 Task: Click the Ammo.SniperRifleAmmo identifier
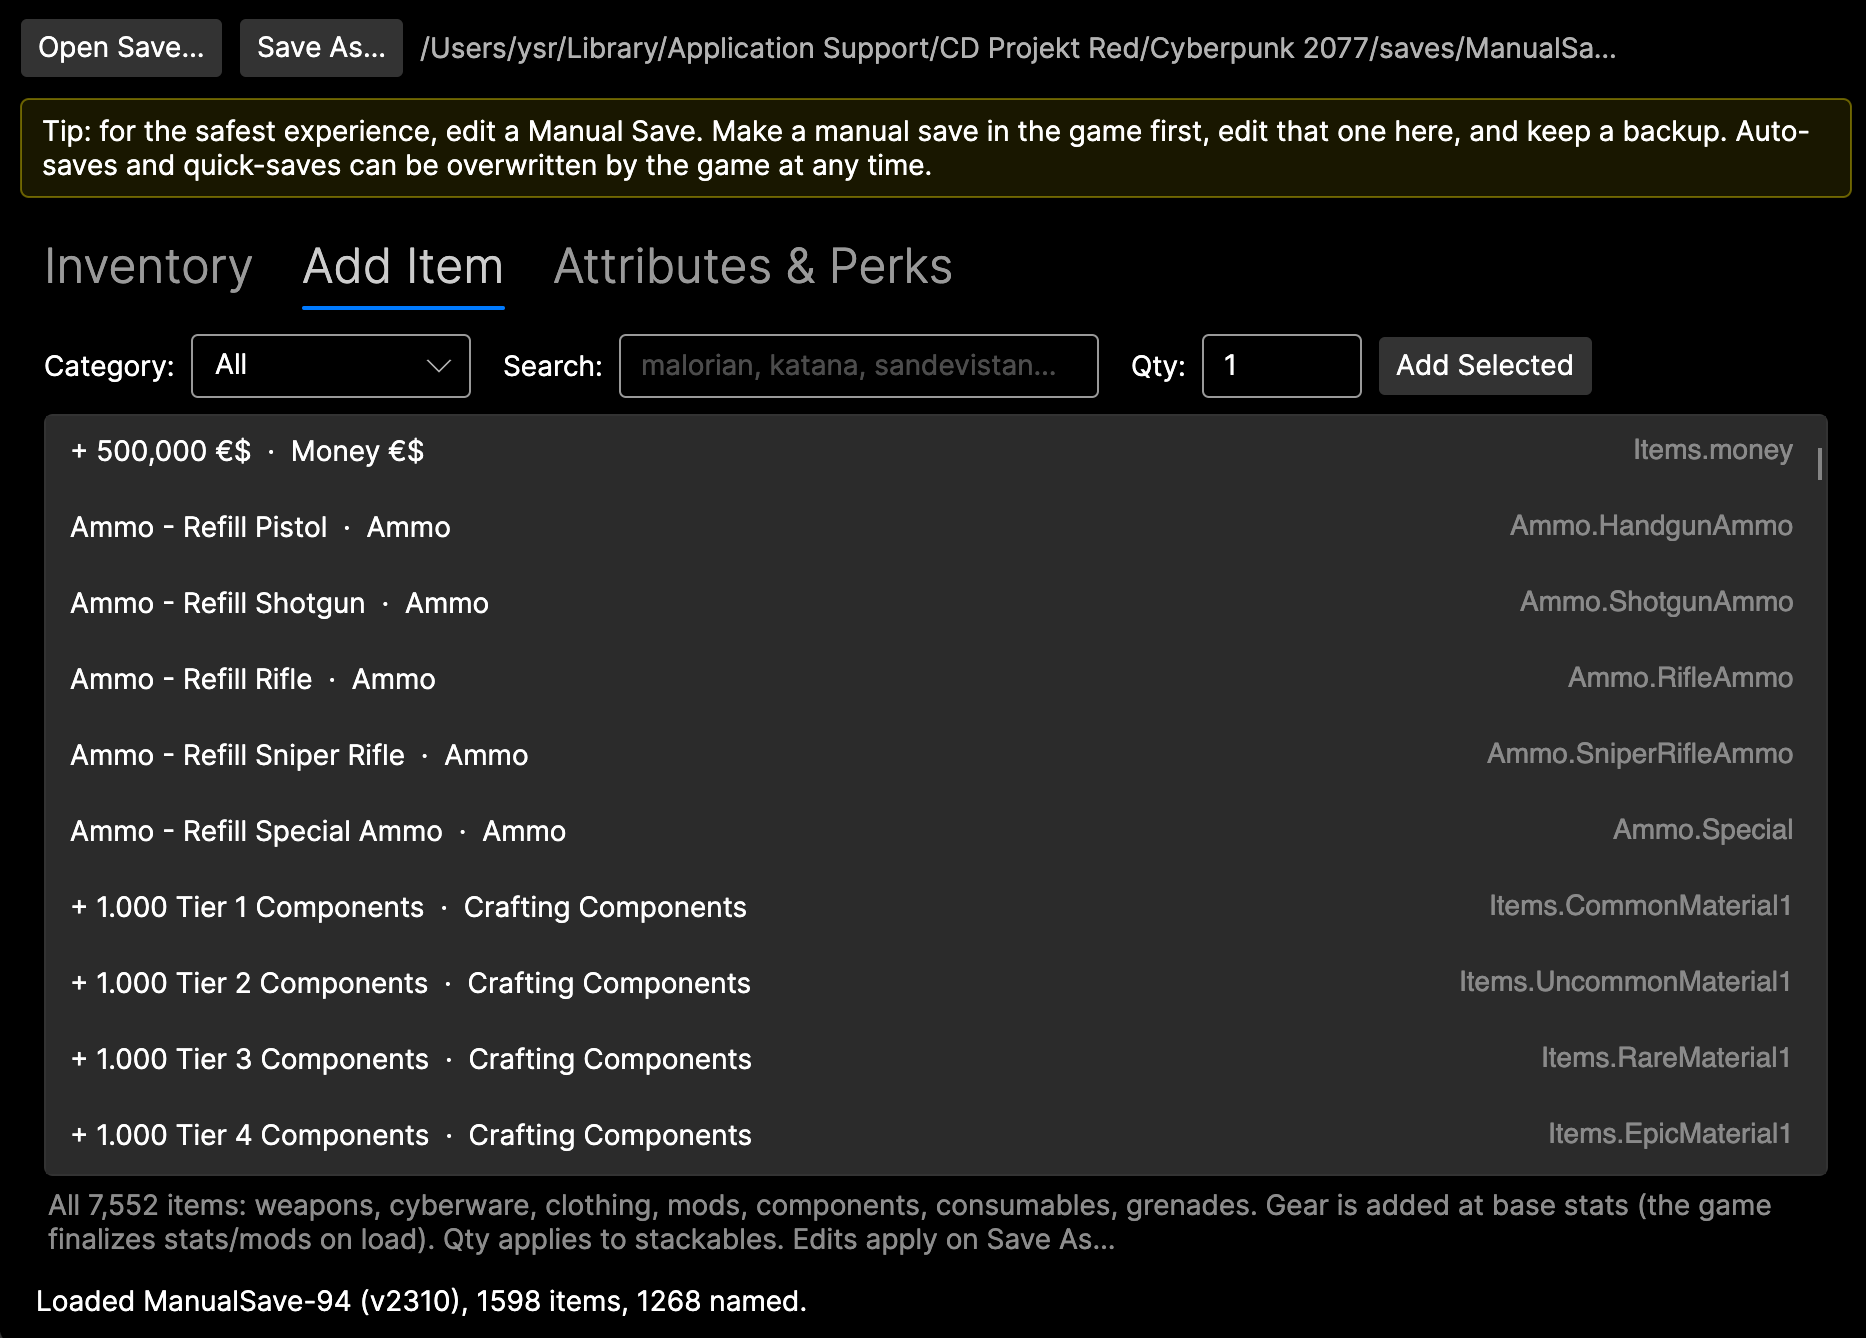pyautogui.click(x=1640, y=754)
